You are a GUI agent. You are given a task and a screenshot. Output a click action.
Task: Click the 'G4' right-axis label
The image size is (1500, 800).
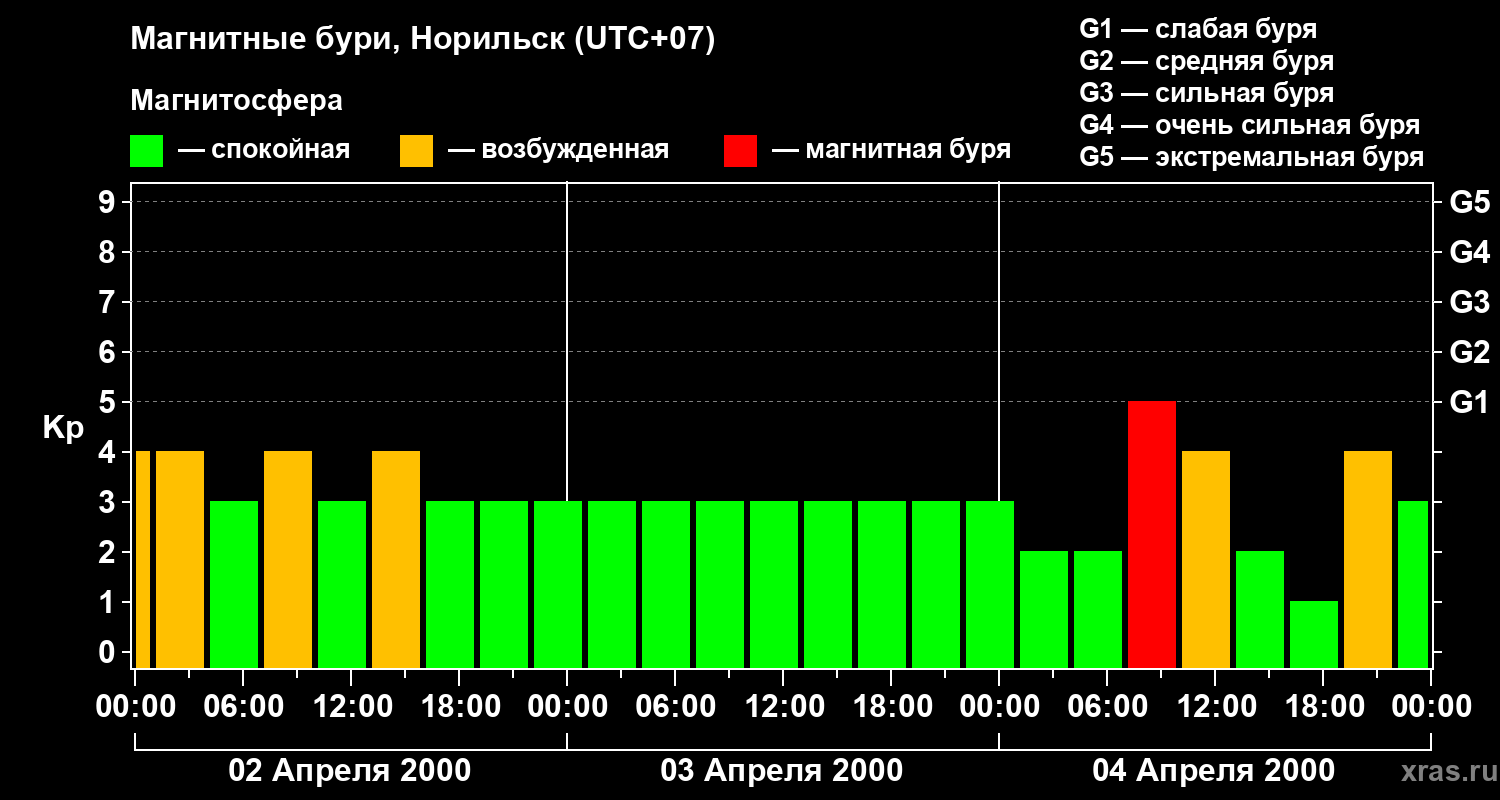pyautogui.click(x=1469, y=253)
